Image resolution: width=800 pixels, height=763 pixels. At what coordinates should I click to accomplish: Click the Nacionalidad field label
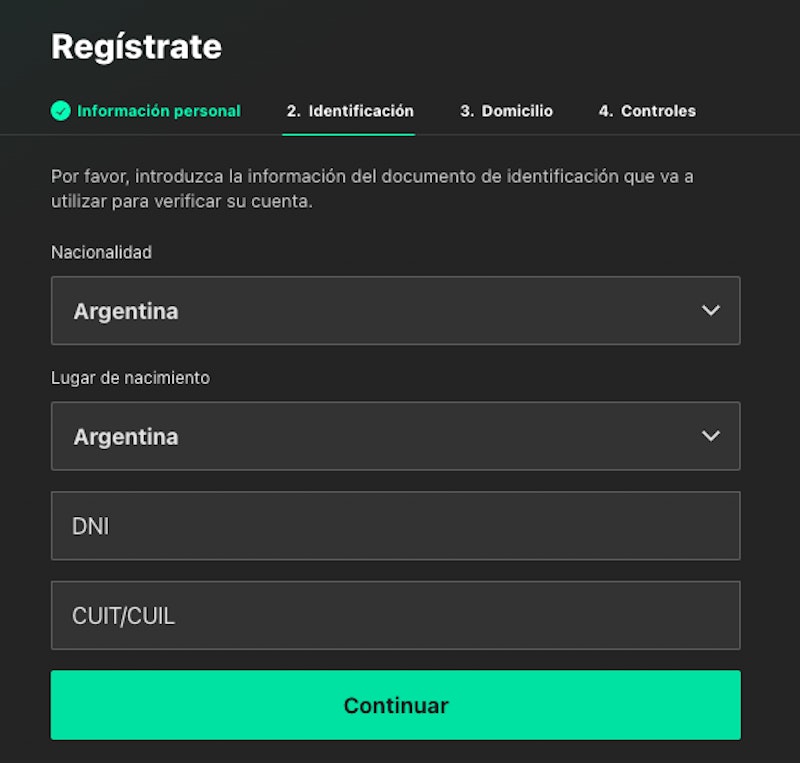pyautogui.click(x=101, y=252)
